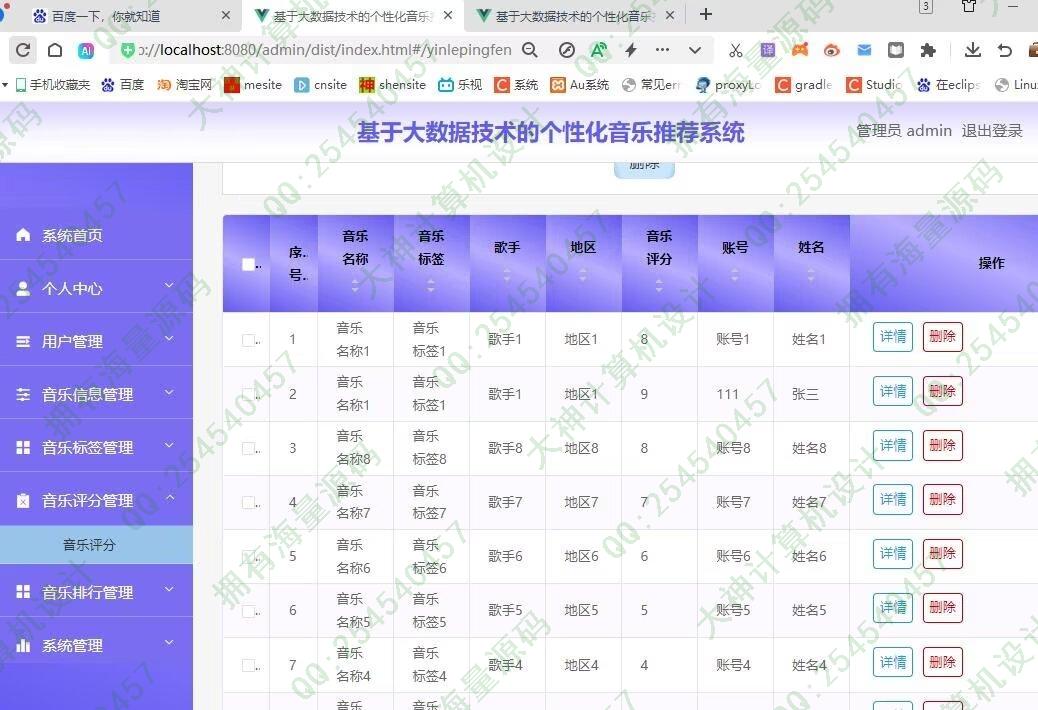Expand the 音乐排行管理 menu chevron
This screenshot has width=1038, height=710.
169,589
